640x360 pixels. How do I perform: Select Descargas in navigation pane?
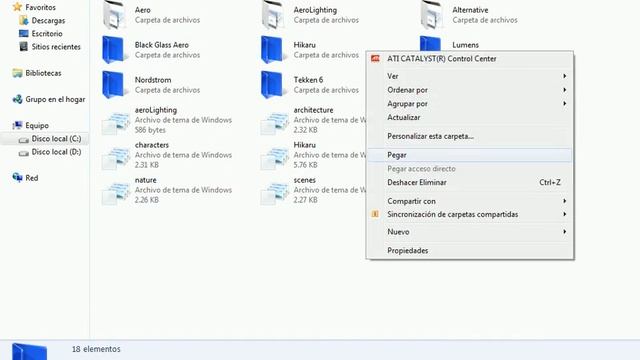pos(48,20)
